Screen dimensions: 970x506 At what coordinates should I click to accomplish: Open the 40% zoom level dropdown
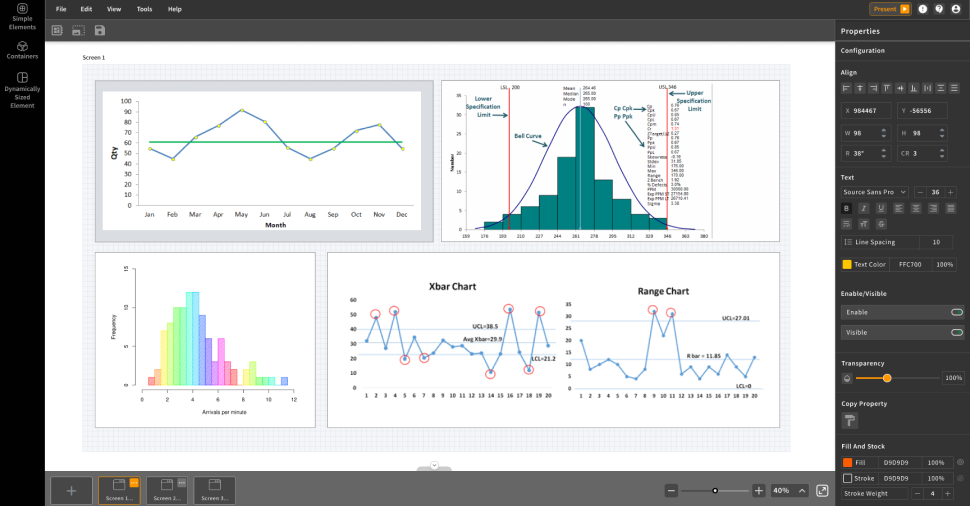786,490
